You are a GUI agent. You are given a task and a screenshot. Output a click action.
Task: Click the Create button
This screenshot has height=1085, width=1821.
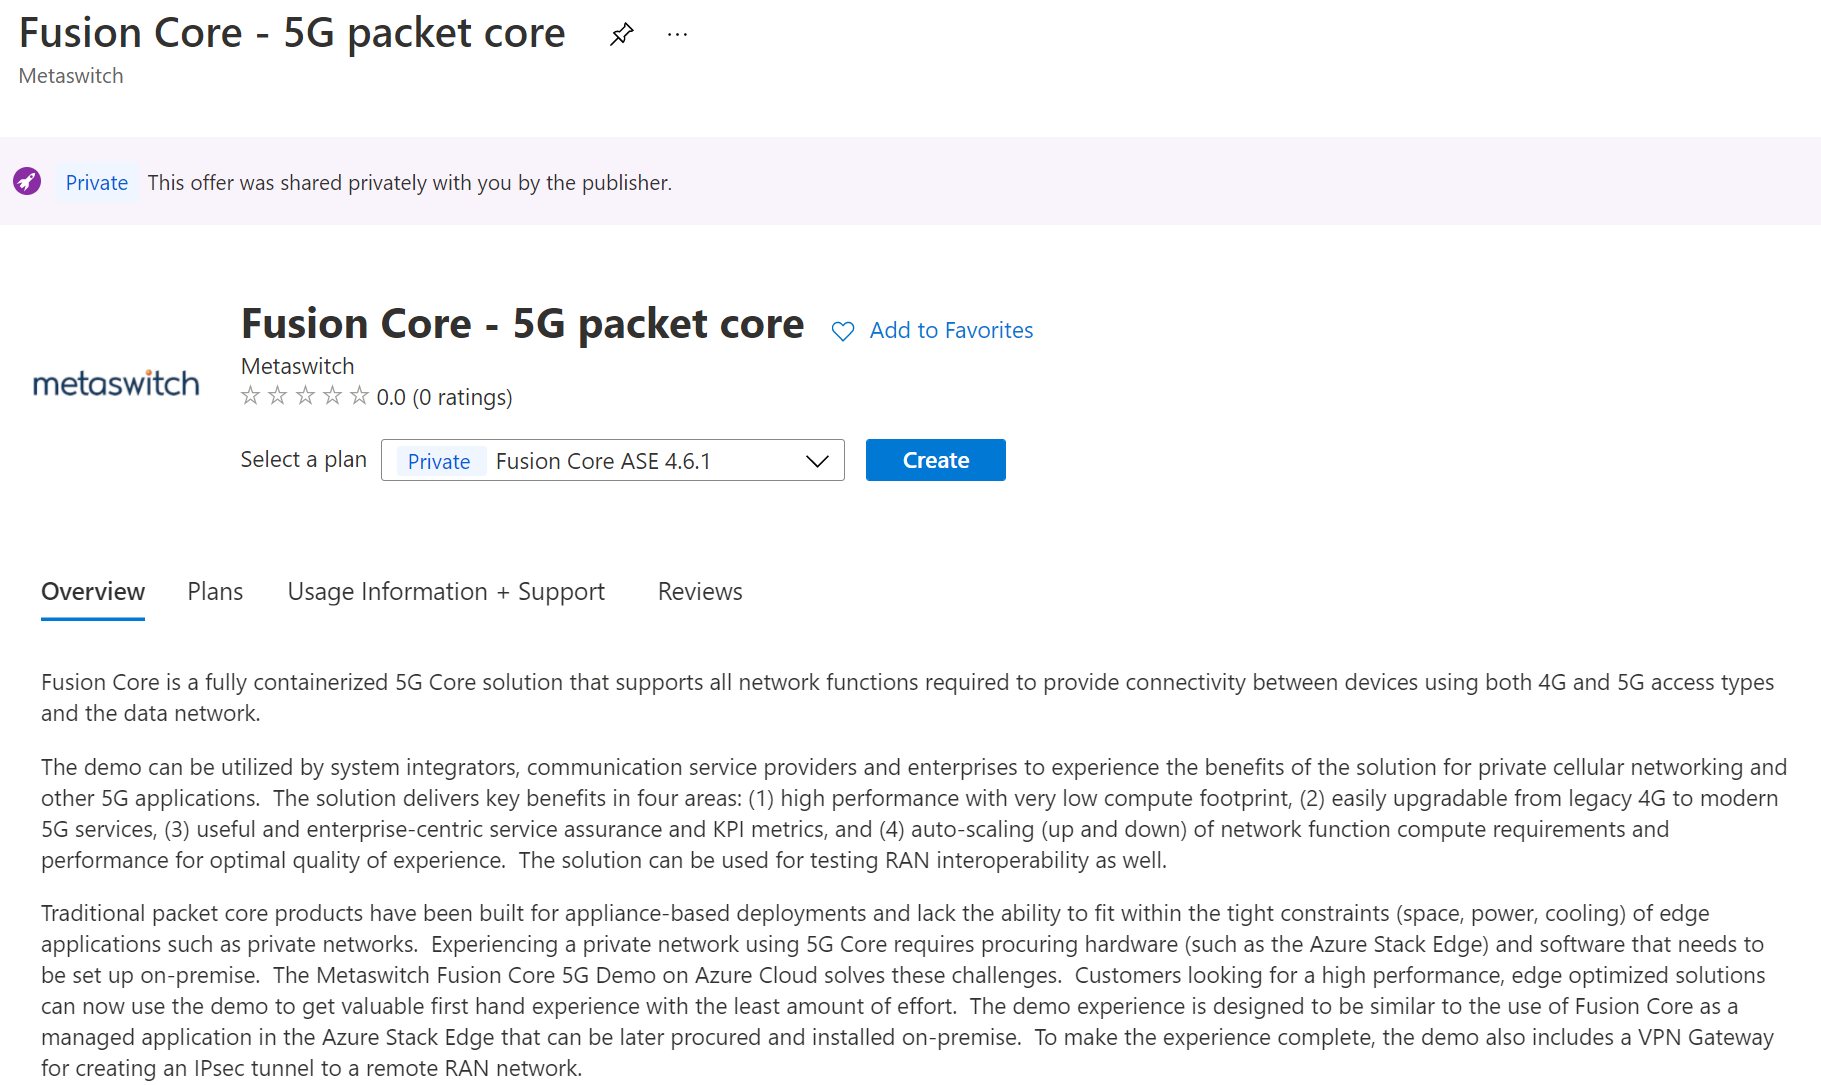tap(935, 460)
